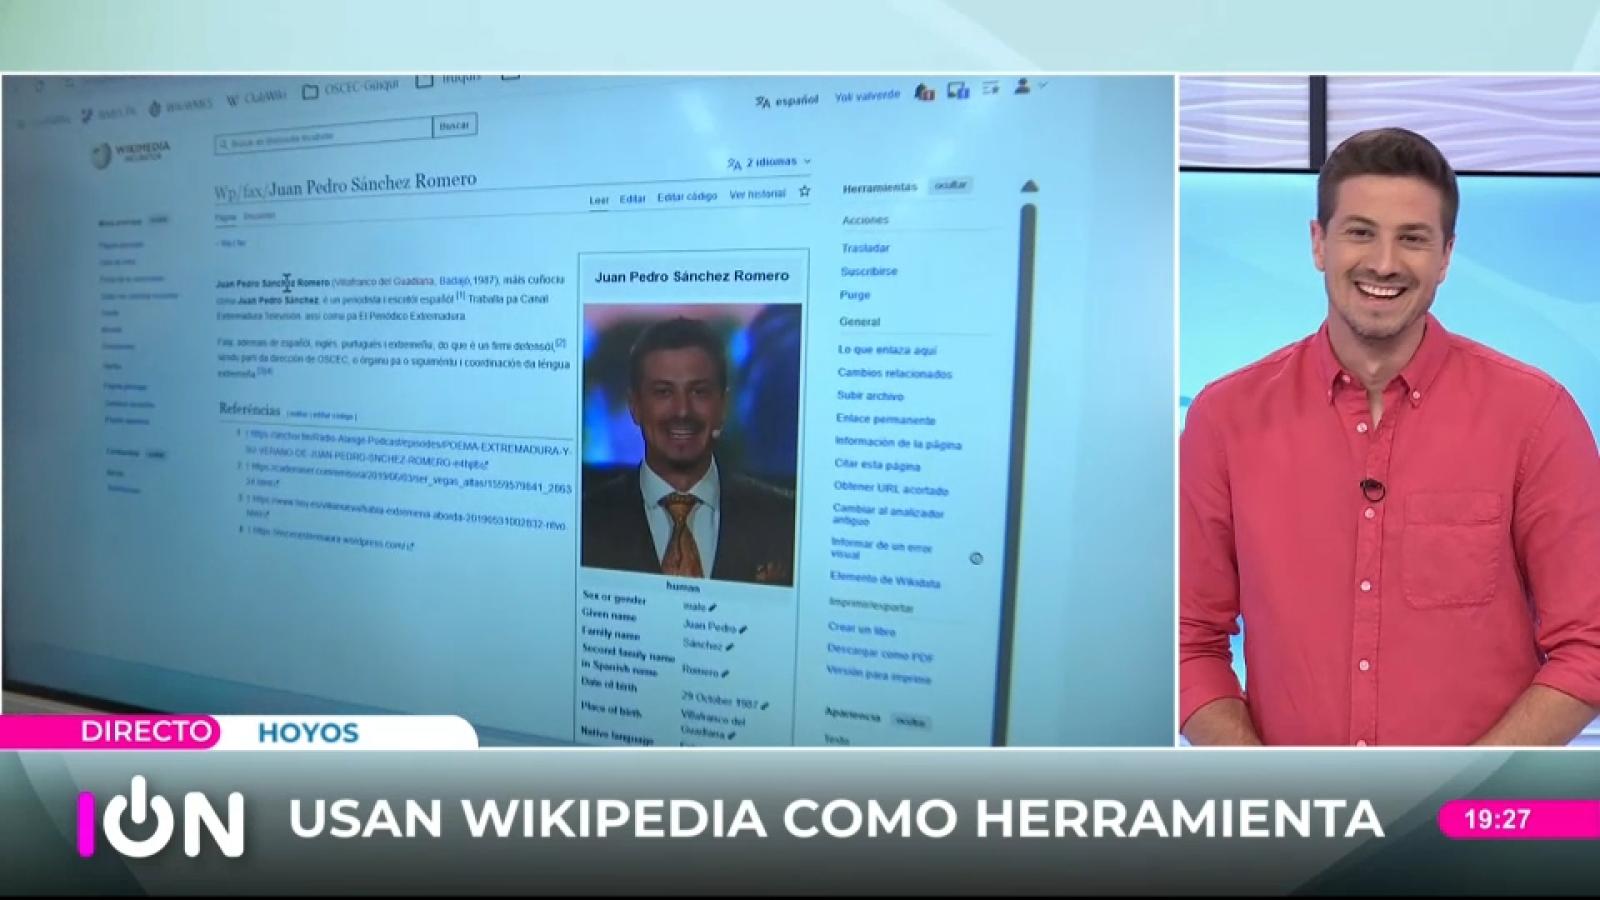
Task: Click the small round icon beside Informar de un error visual
Action: 976,558
